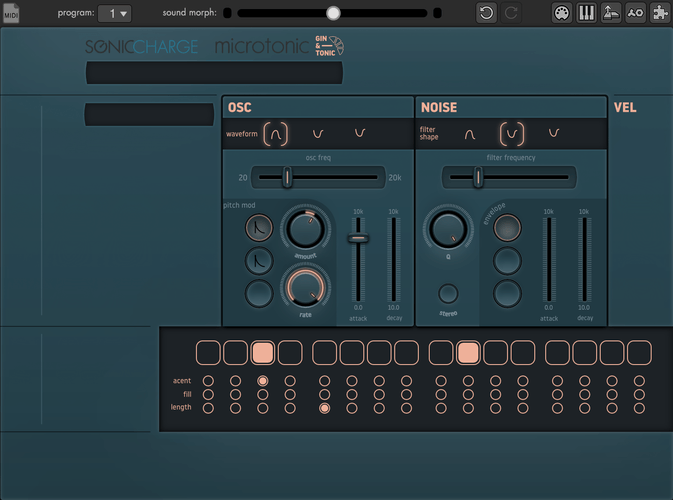The width and height of the screenshot is (673, 500).
Task: Enable the step 5 trigger pad
Action: (324, 353)
